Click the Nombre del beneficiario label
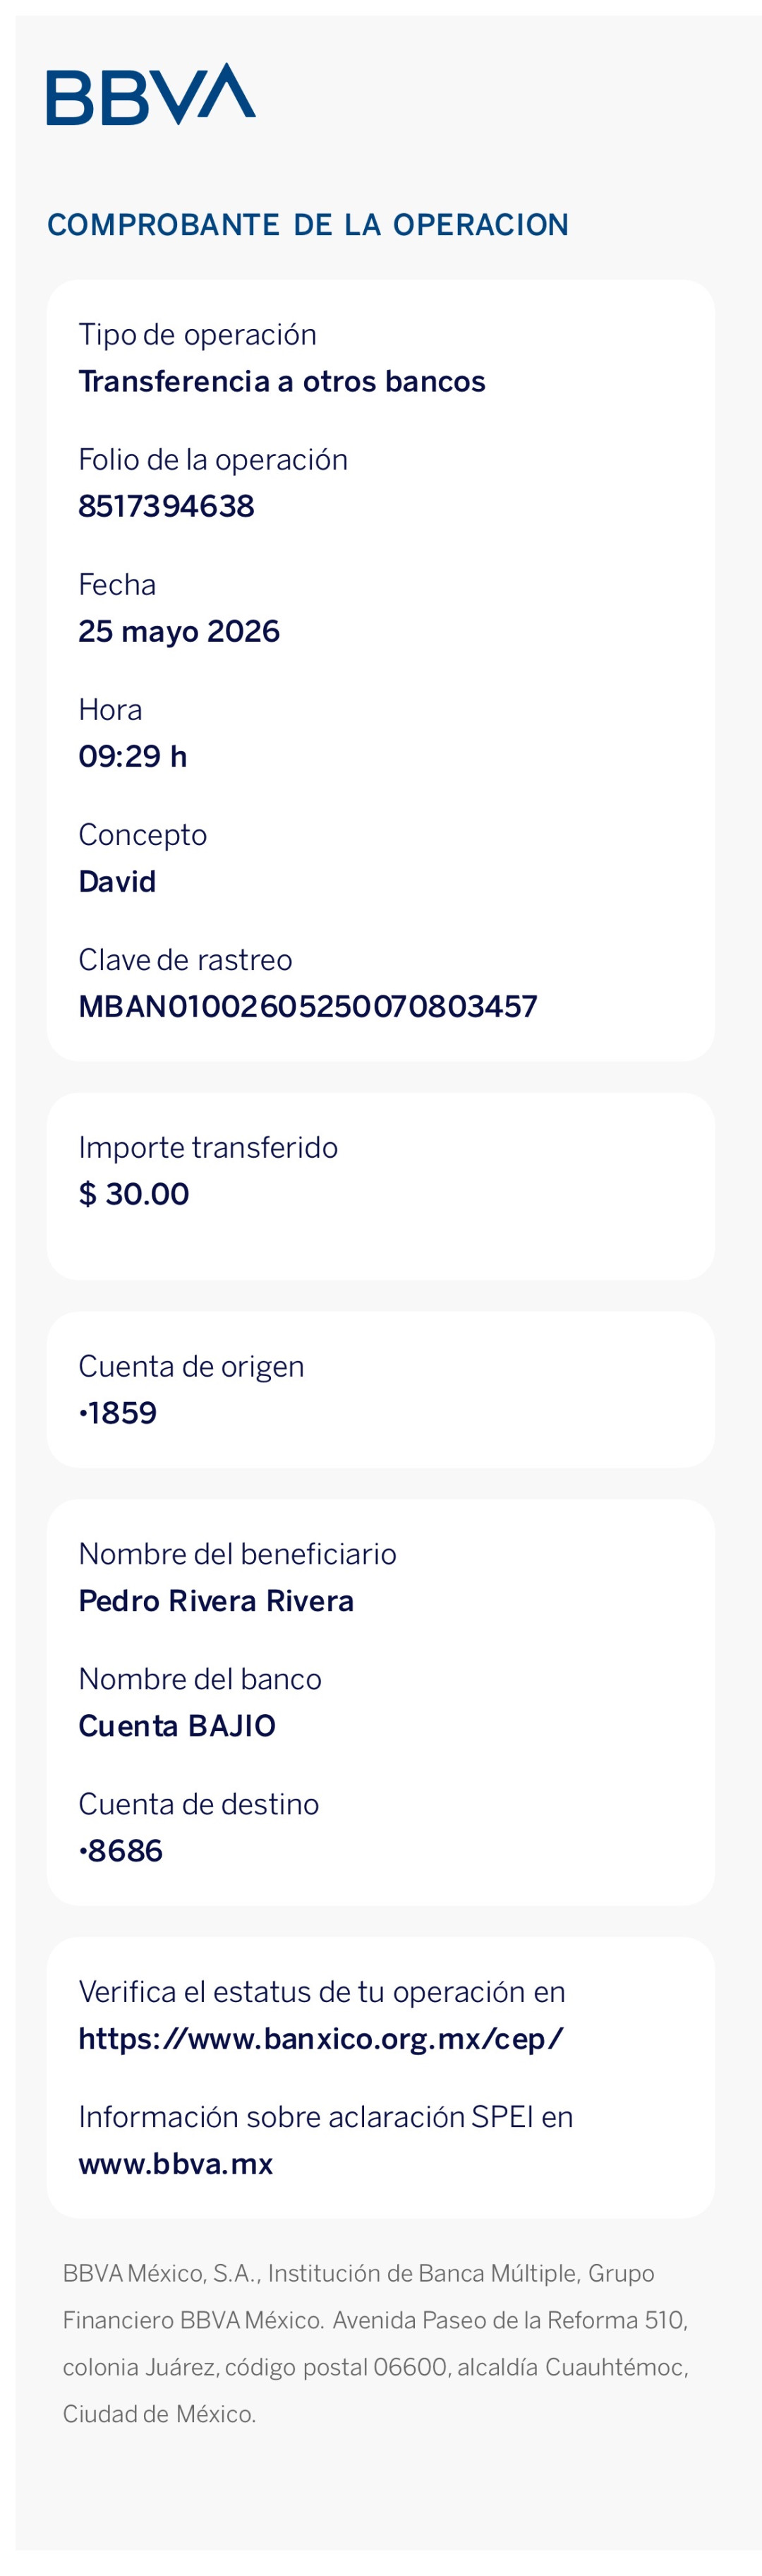This screenshot has height=2576, width=762. click(x=237, y=1554)
